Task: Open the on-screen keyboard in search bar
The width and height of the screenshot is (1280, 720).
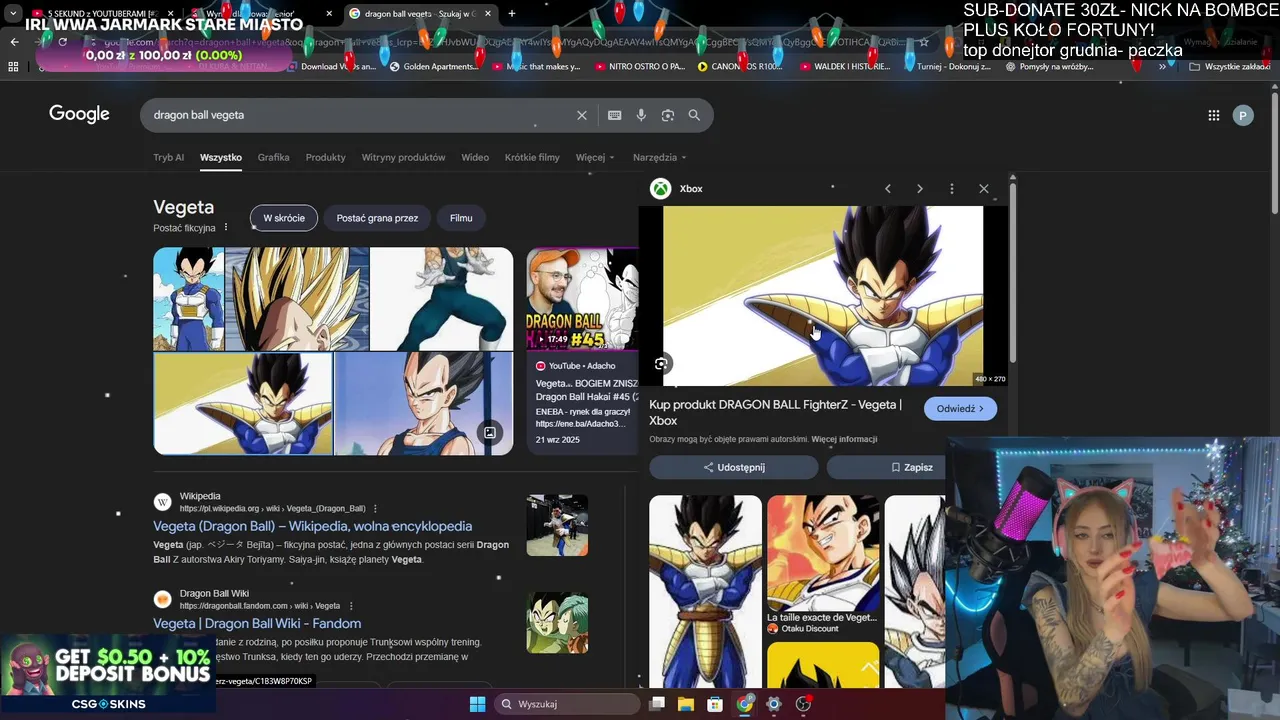Action: pos(614,115)
